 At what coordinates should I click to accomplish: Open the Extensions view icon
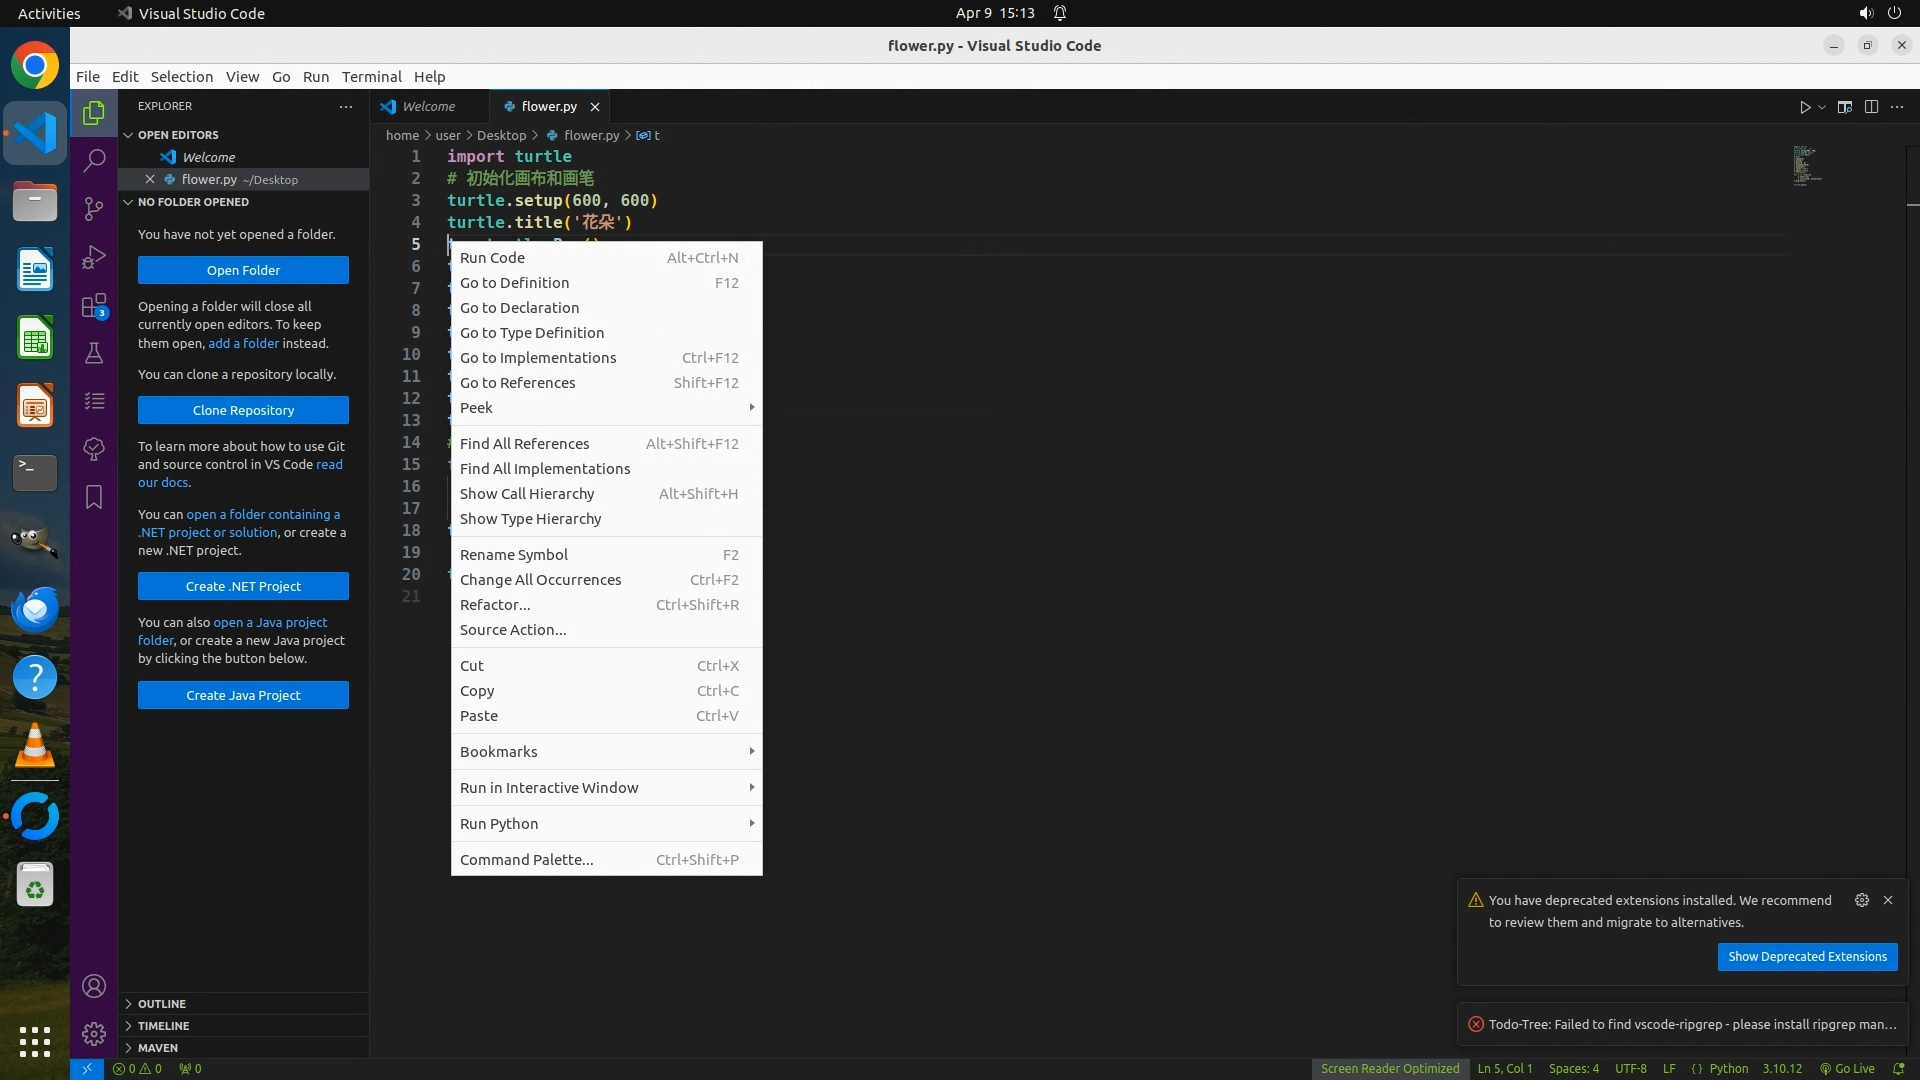click(94, 305)
